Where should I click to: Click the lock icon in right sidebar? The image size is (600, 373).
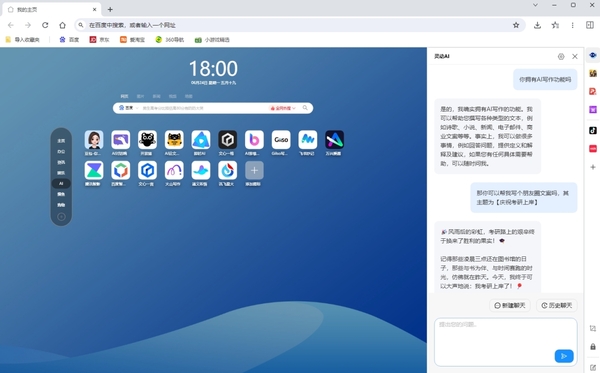593,347
